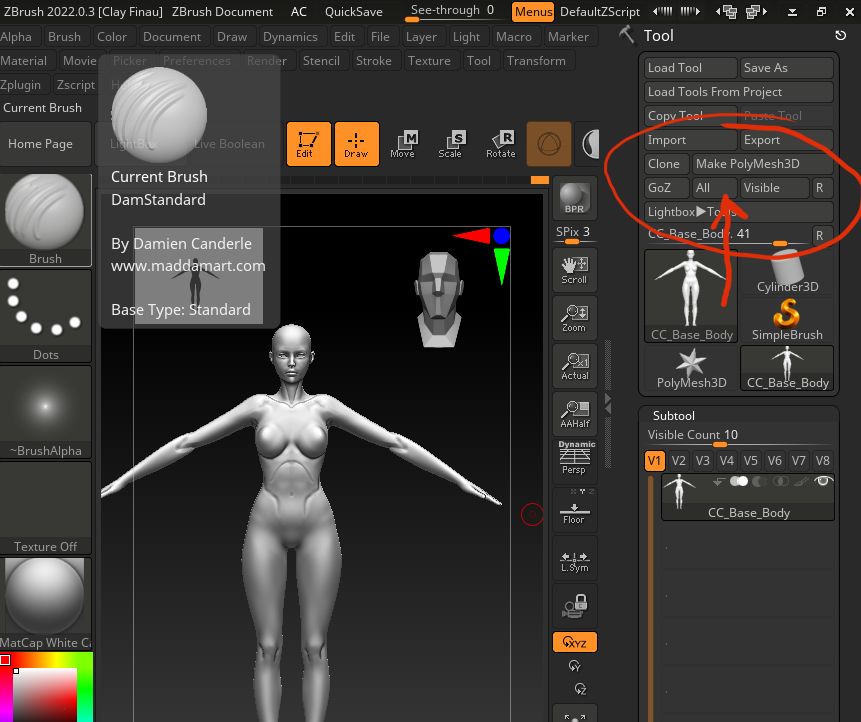Open the MatCap White material picker
Image resolution: width=861 pixels, height=722 pixels.
tap(45, 604)
